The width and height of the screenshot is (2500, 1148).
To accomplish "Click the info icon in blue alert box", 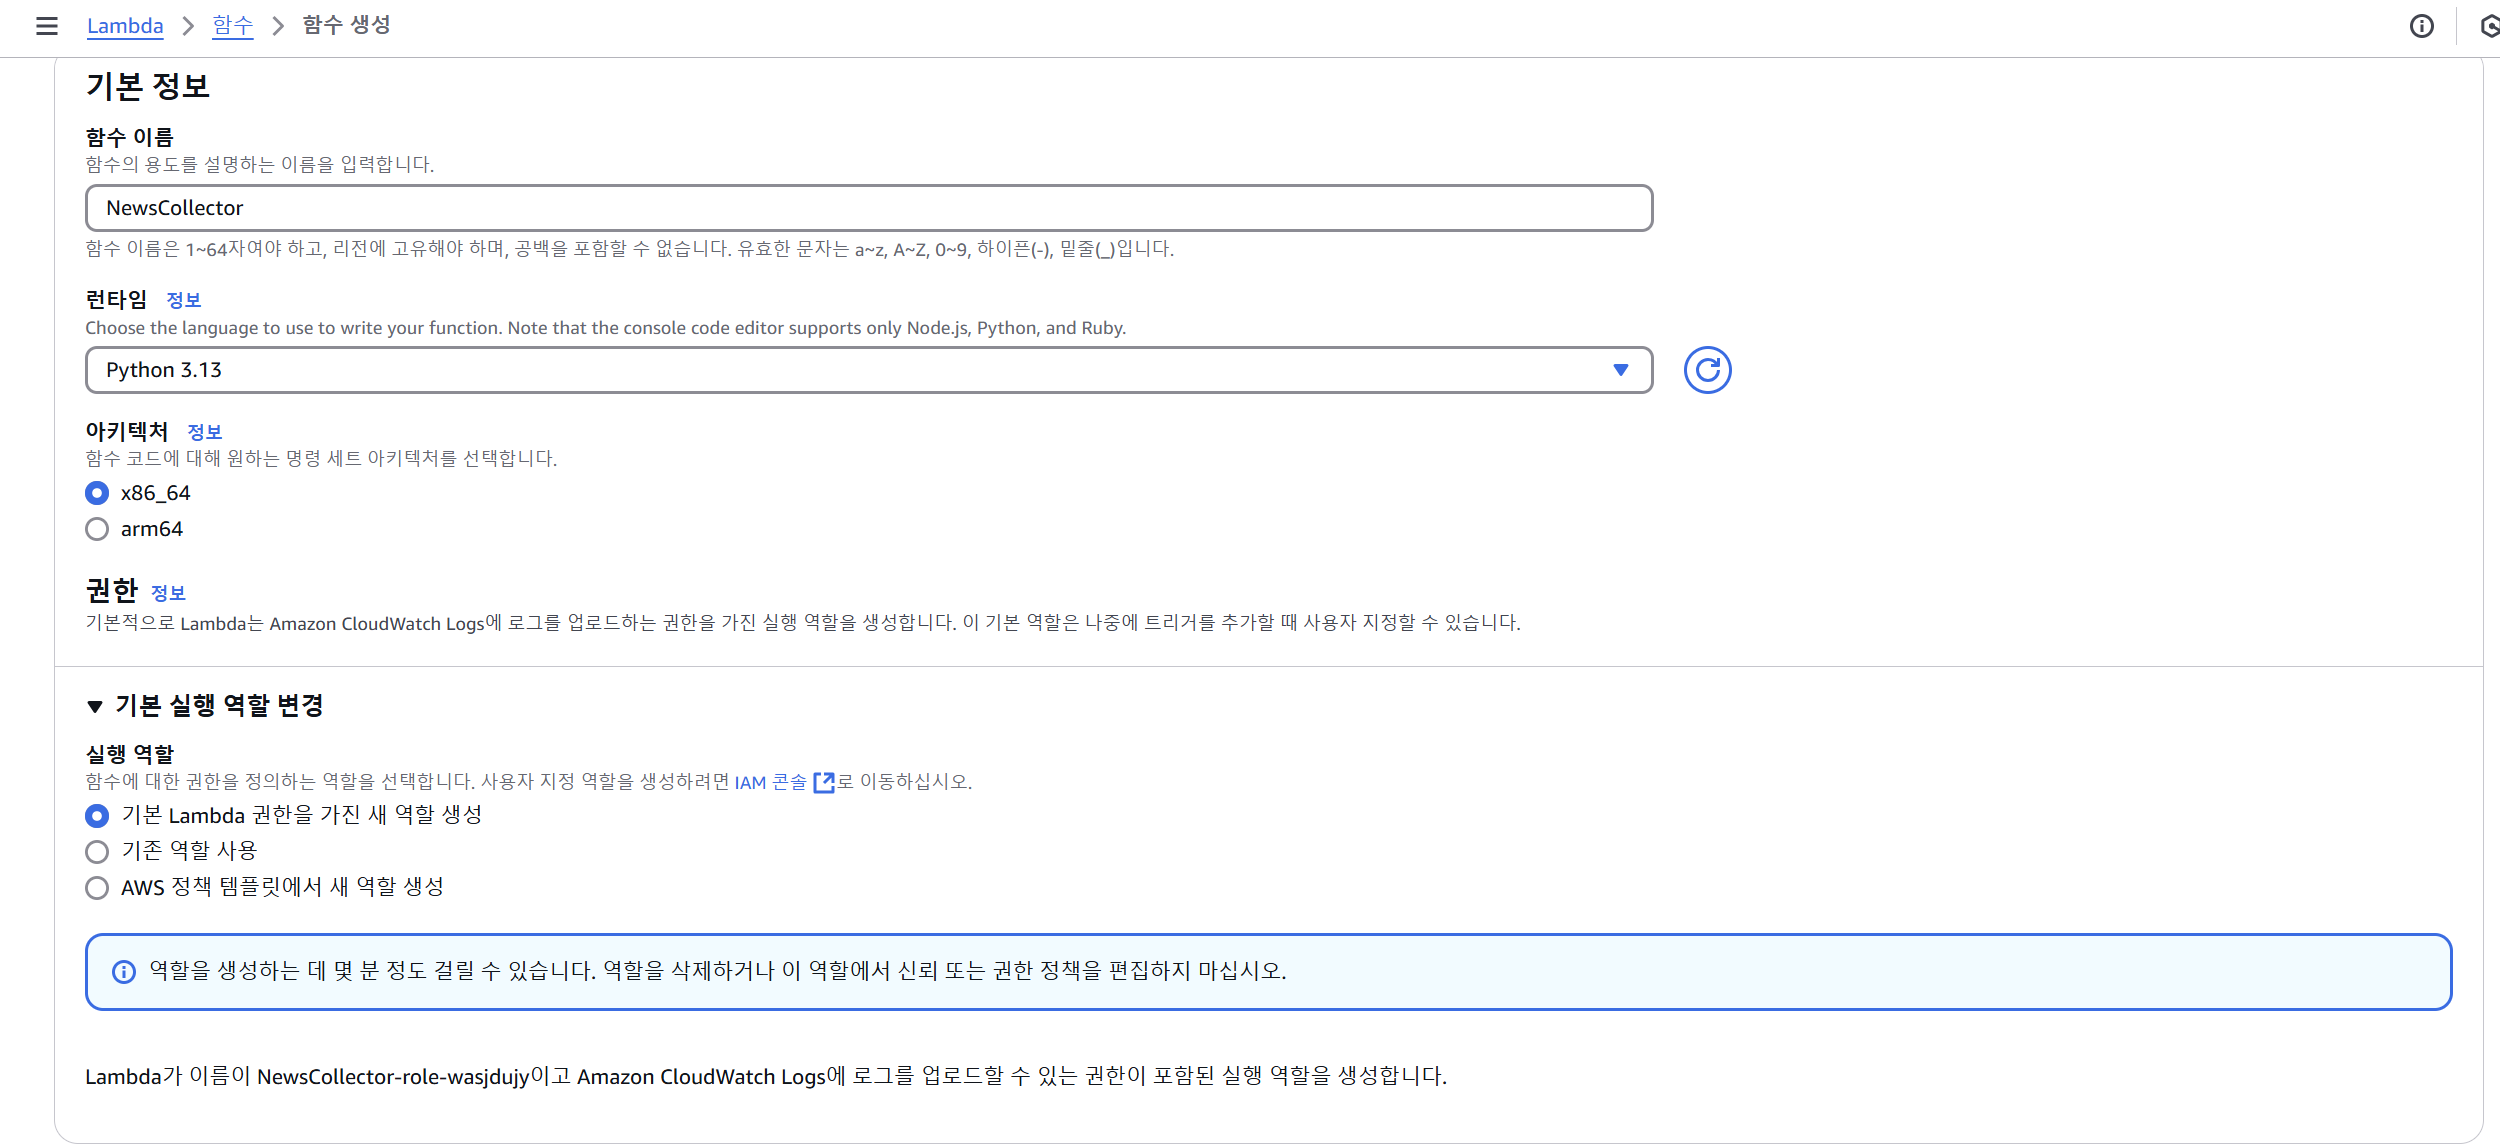I will 124,972.
